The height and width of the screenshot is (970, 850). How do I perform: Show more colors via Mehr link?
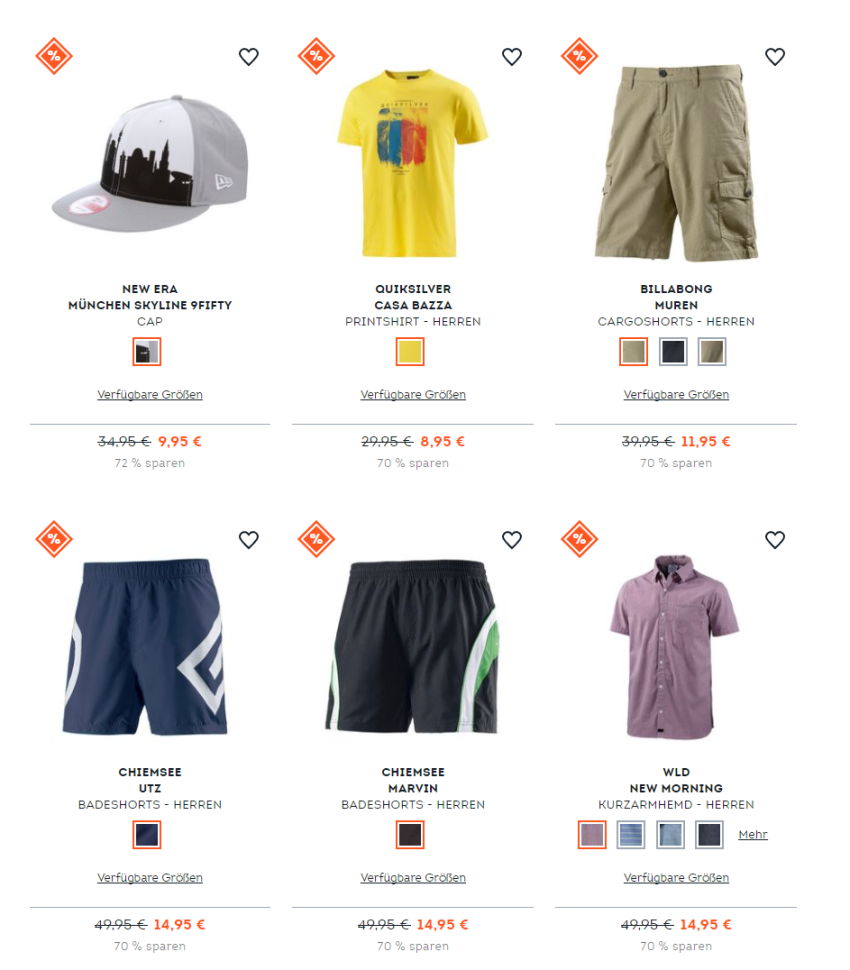tap(753, 835)
